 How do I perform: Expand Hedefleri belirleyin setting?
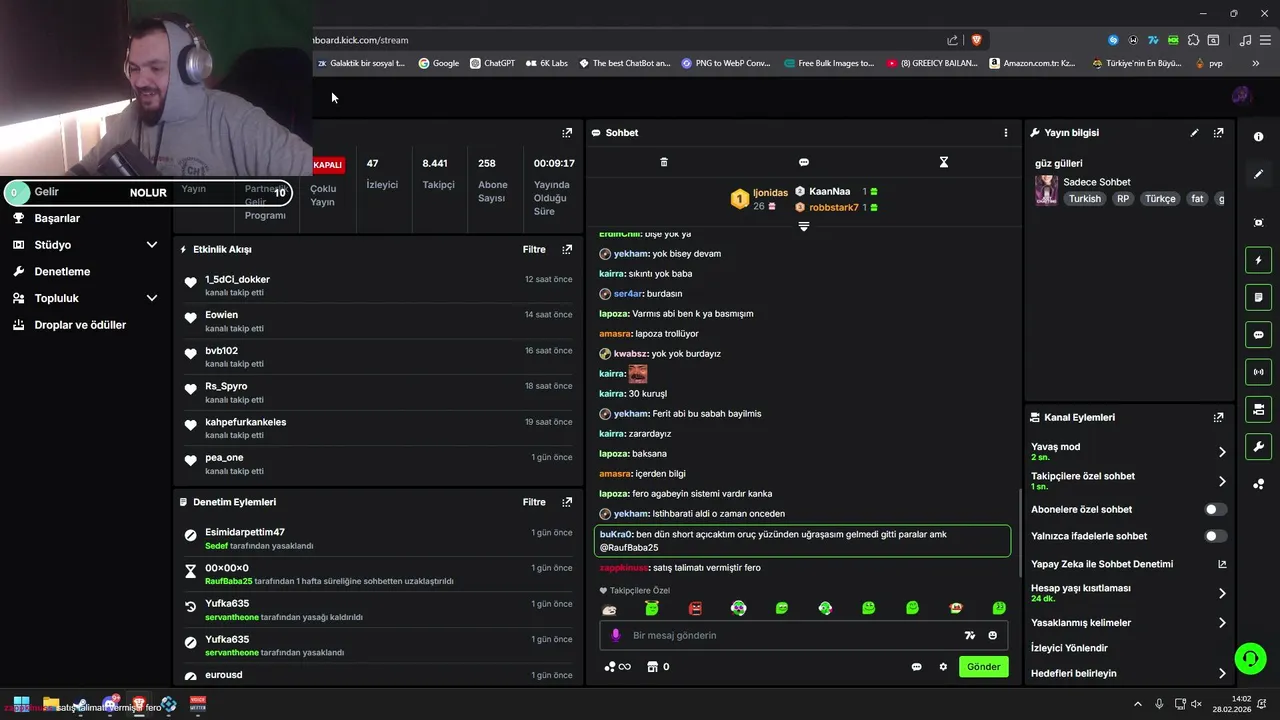click(1221, 674)
